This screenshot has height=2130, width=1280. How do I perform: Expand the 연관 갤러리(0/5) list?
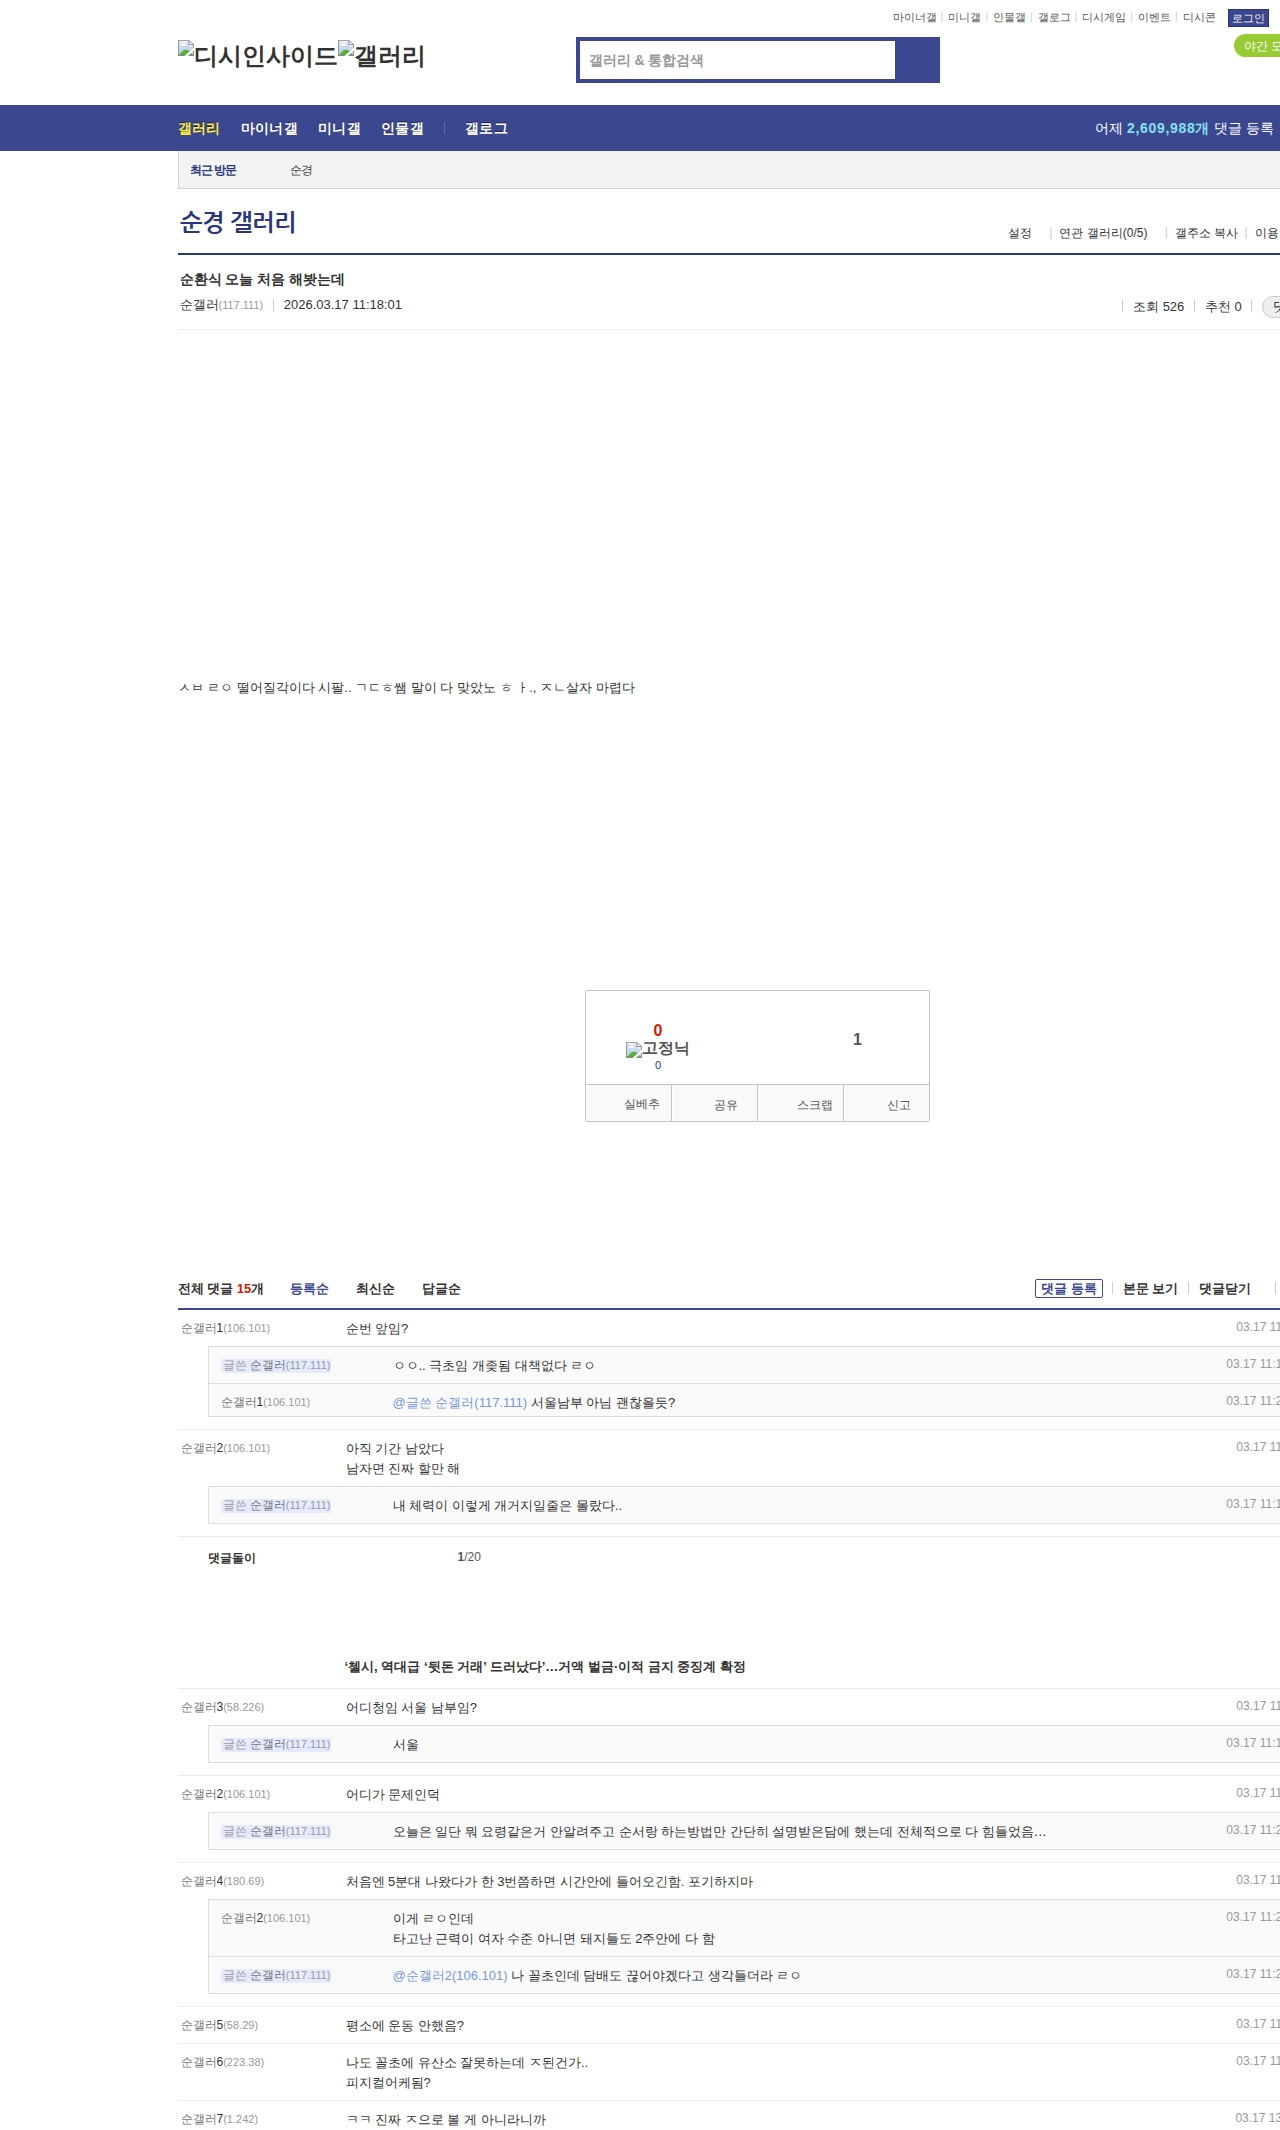click(1103, 233)
